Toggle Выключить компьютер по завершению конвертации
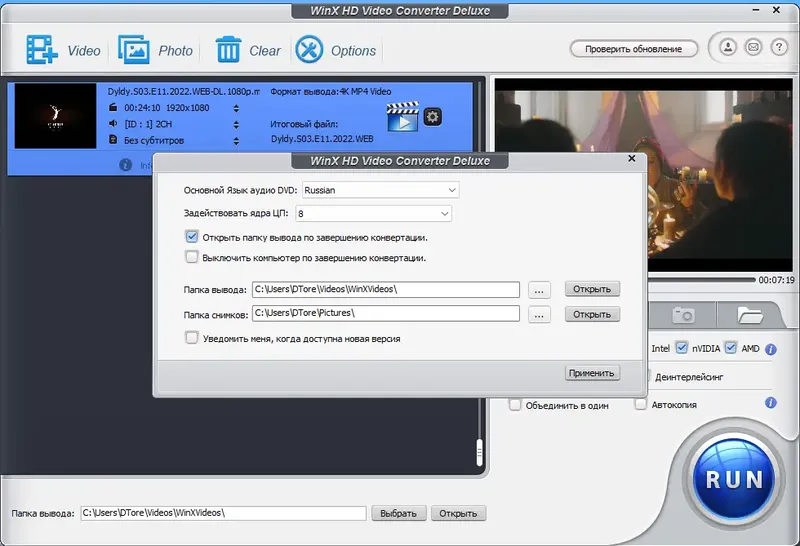 click(x=192, y=257)
